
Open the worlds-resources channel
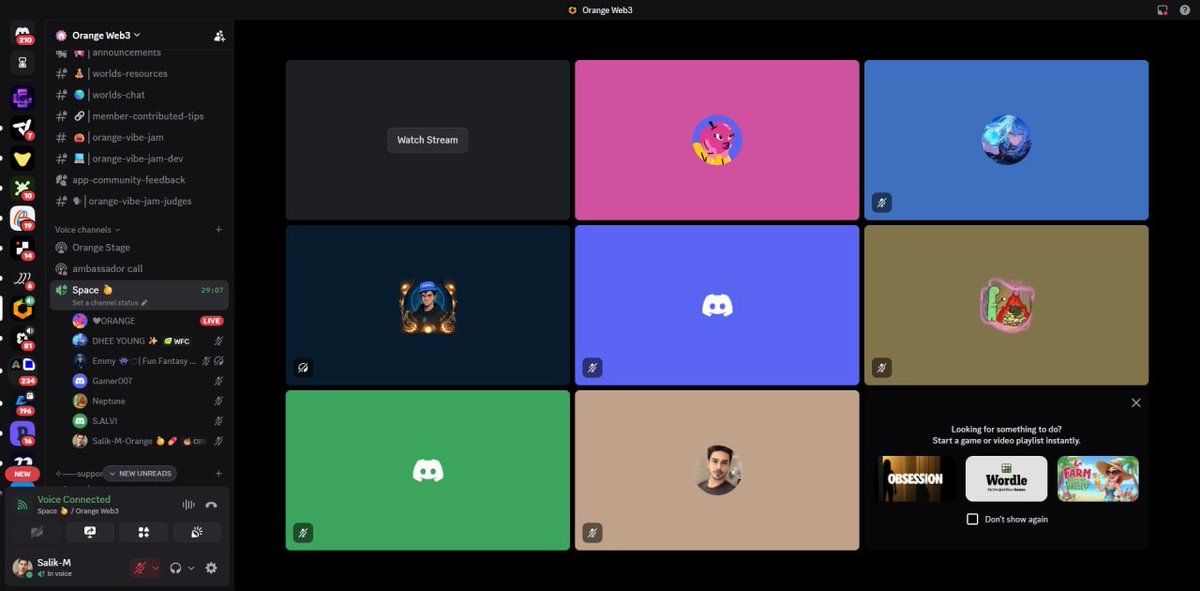[x=140, y=74]
